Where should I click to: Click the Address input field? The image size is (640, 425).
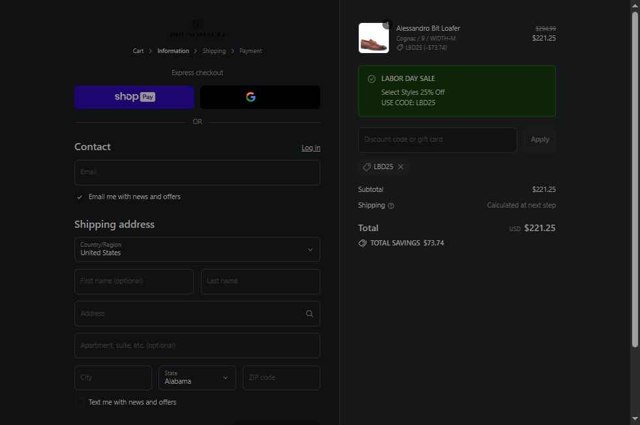coord(197,314)
